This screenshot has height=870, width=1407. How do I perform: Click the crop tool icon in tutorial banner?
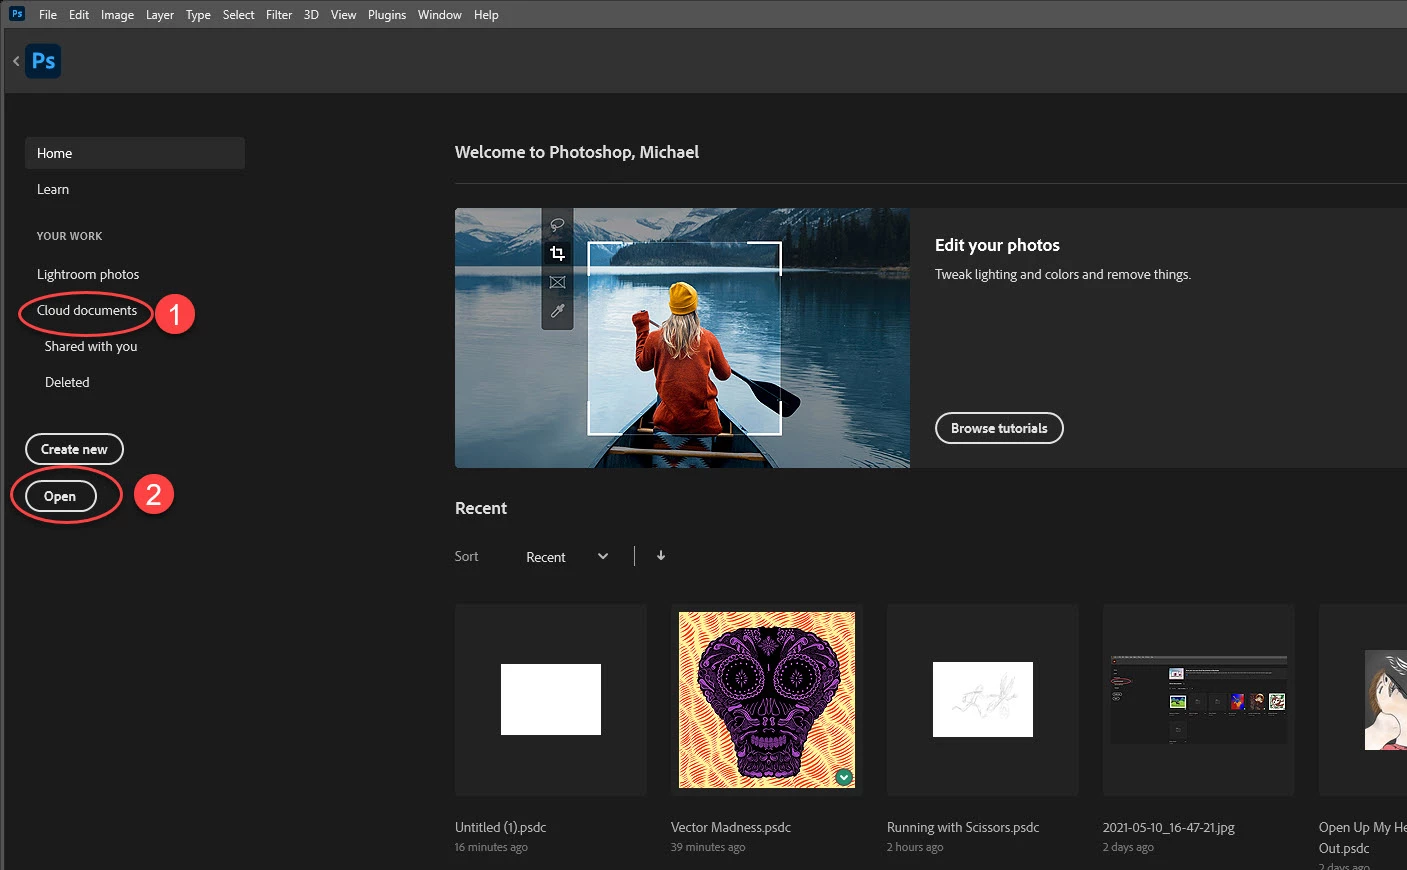557,253
